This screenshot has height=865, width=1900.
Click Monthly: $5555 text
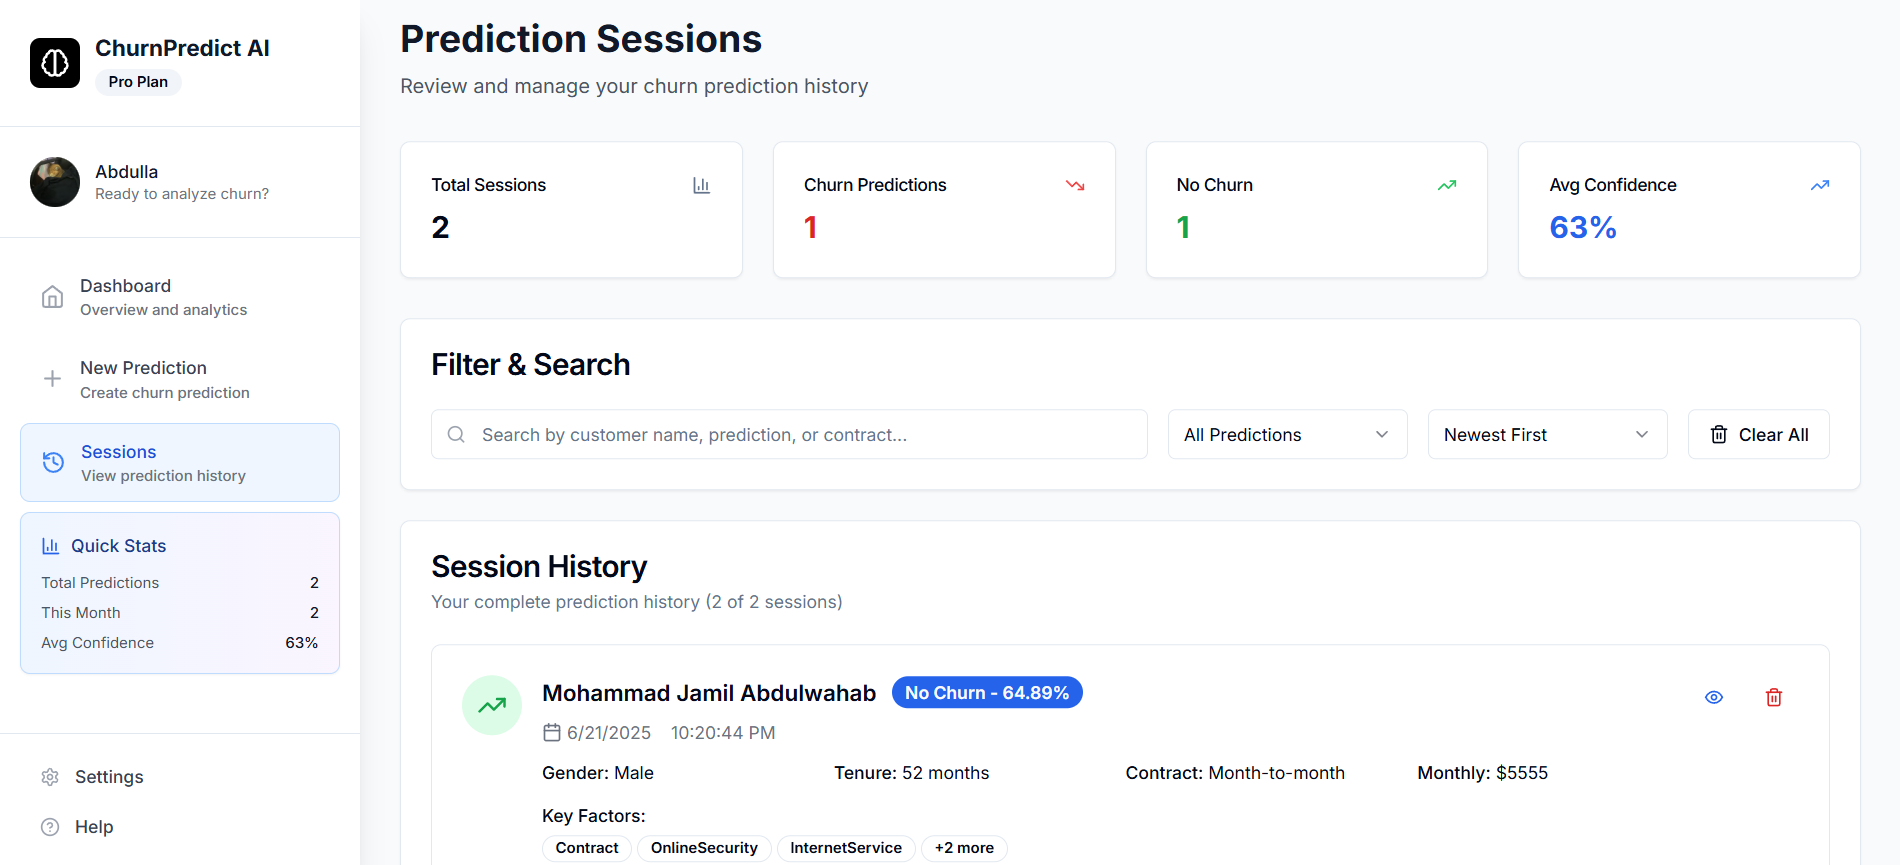pos(1482,773)
